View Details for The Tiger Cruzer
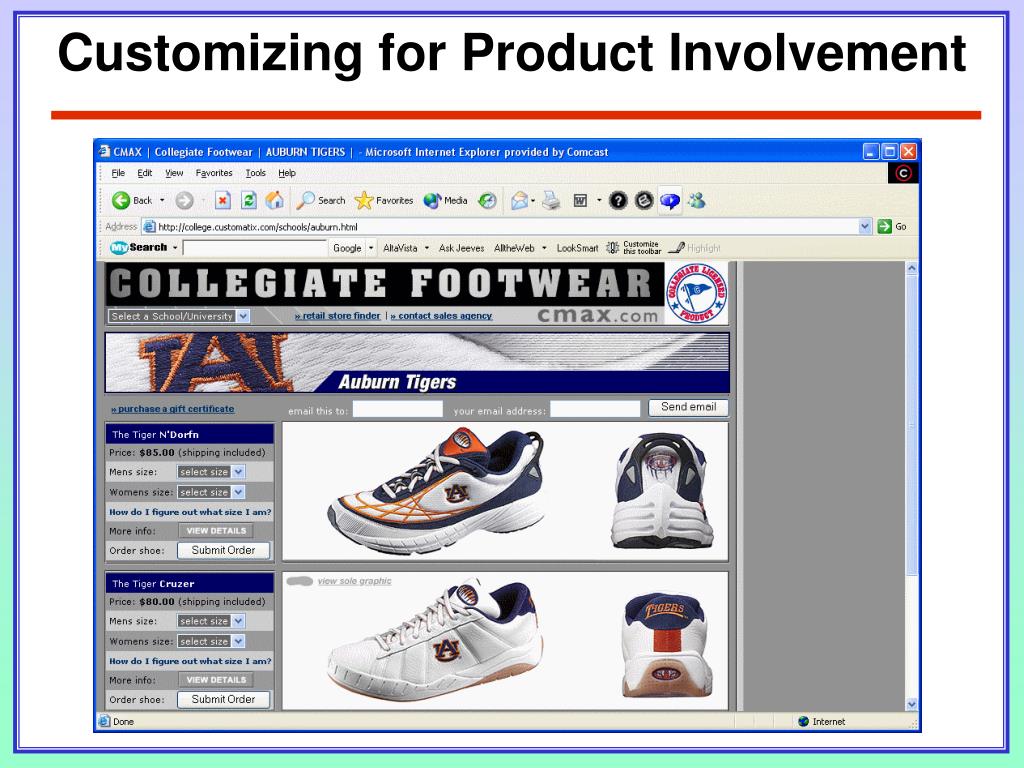Screen dimensions: 1024x768 click(216, 680)
